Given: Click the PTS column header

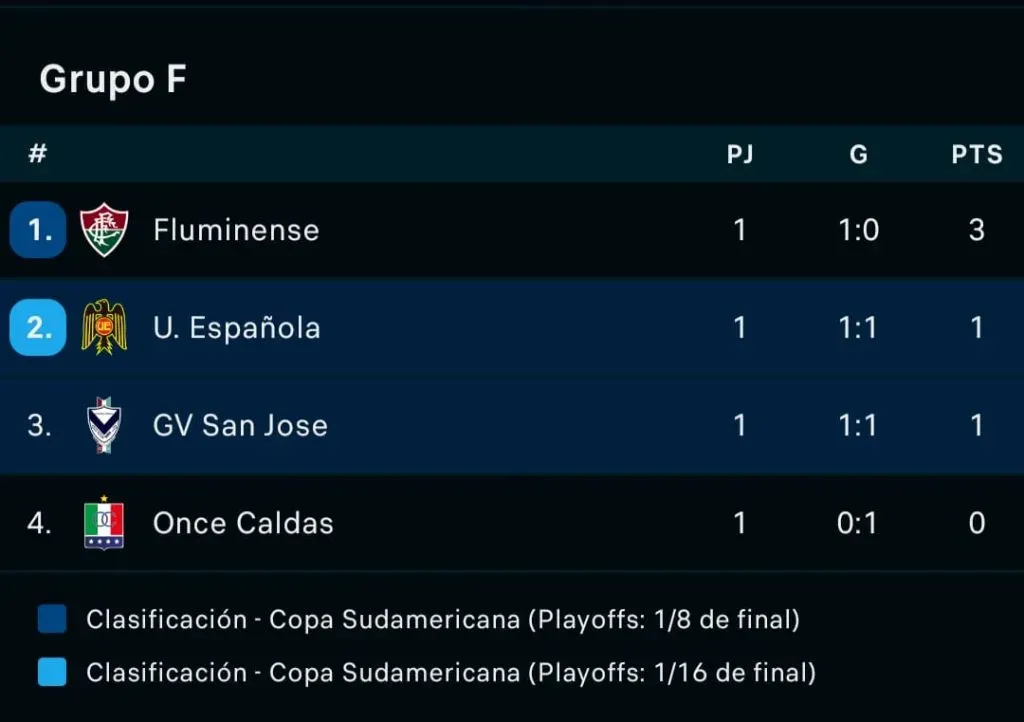Looking at the screenshot, I should pos(977,155).
